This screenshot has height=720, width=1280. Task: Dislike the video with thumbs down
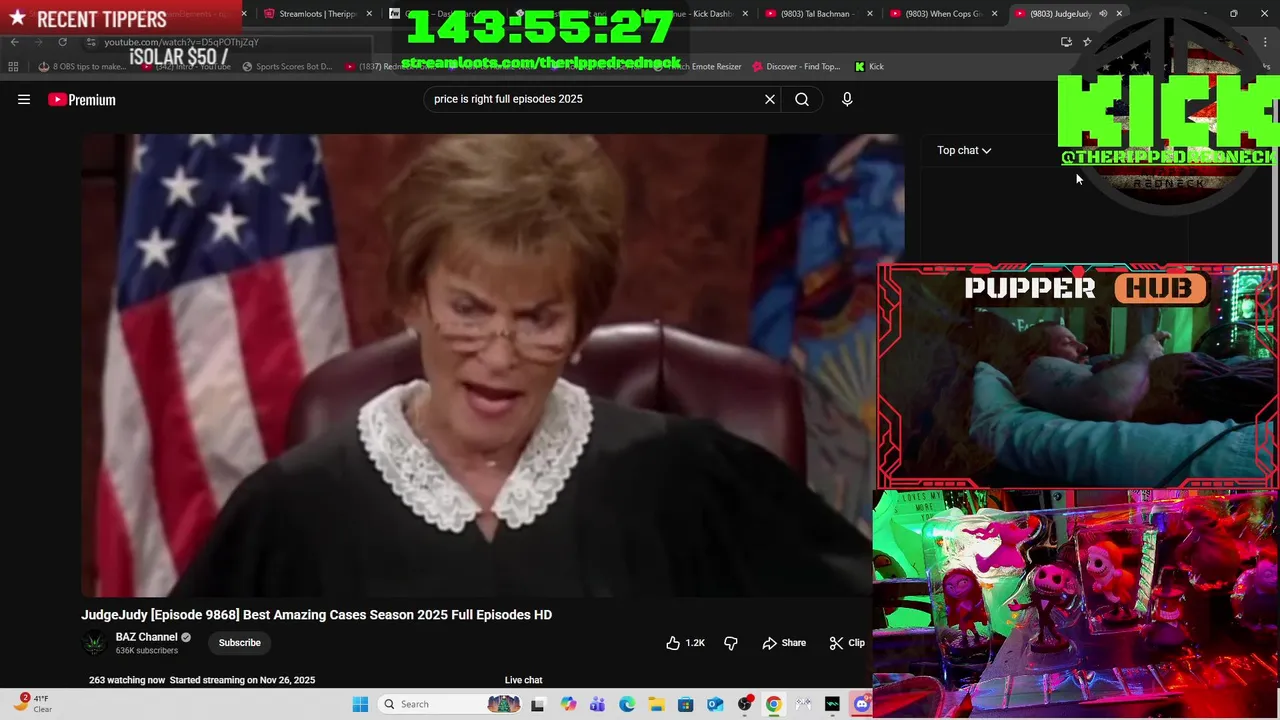tap(731, 643)
